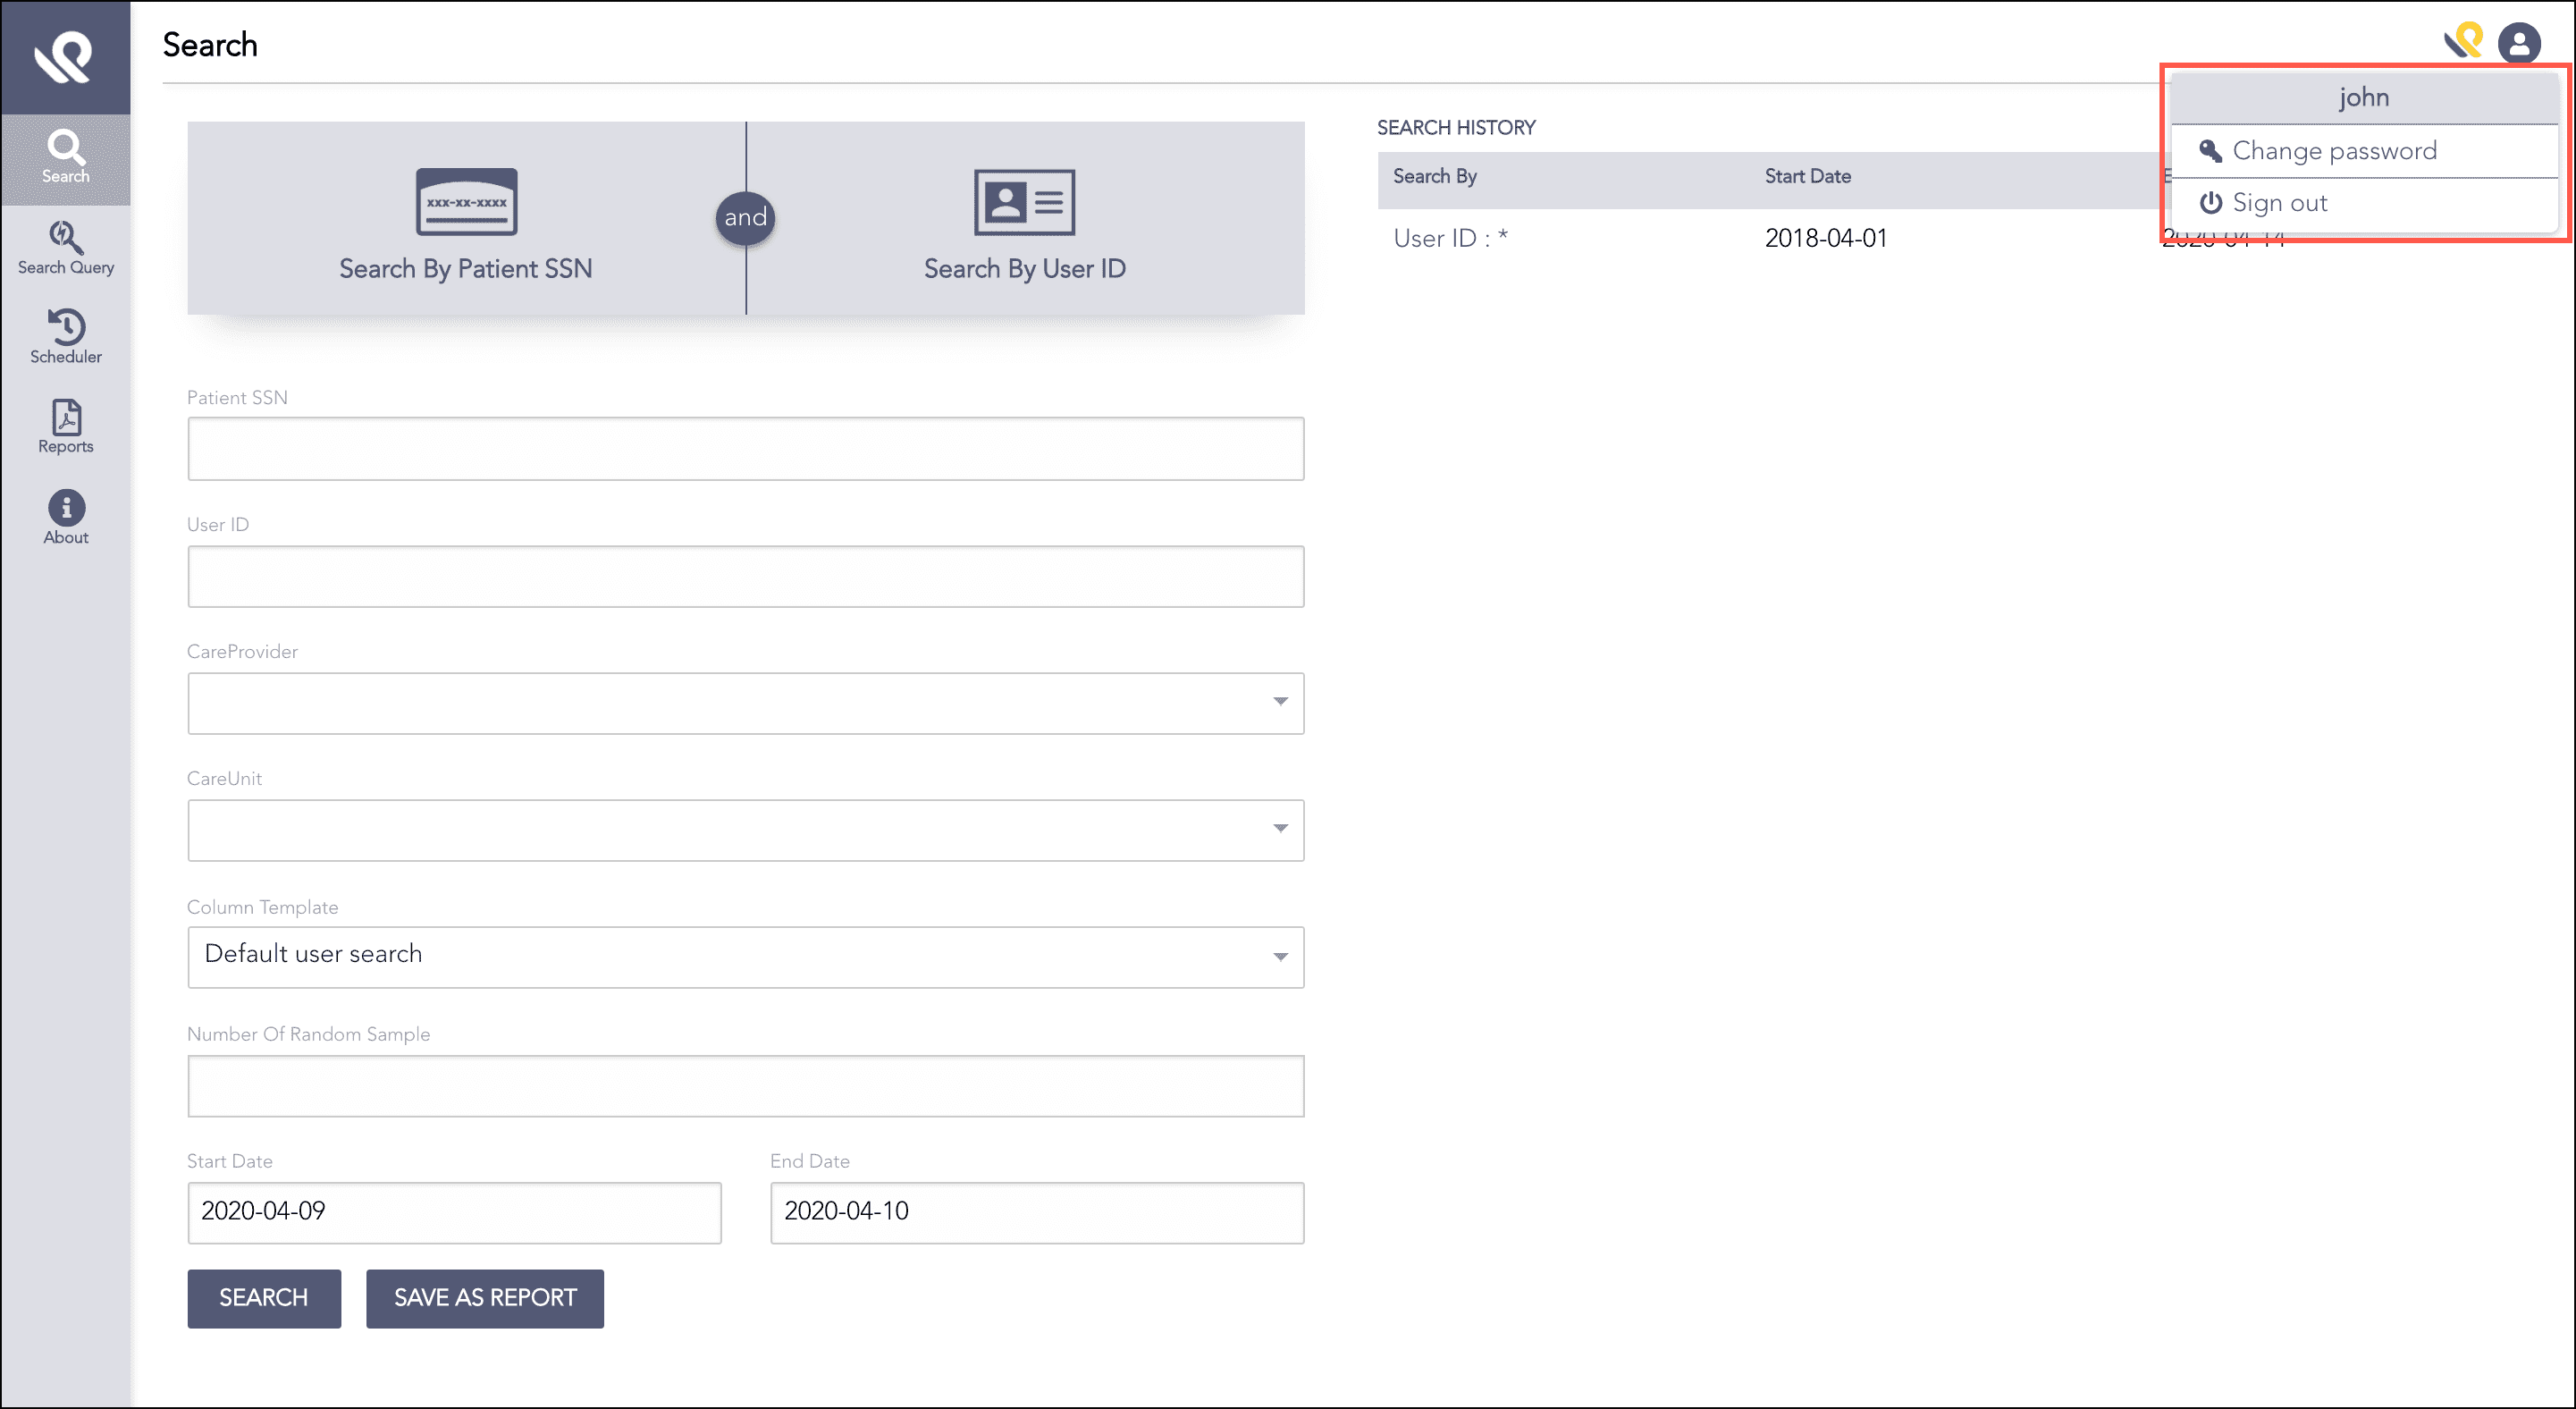The width and height of the screenshot is (2576, 1409).
Task: Click the Patient SSN input field
Action: (745, 448)
